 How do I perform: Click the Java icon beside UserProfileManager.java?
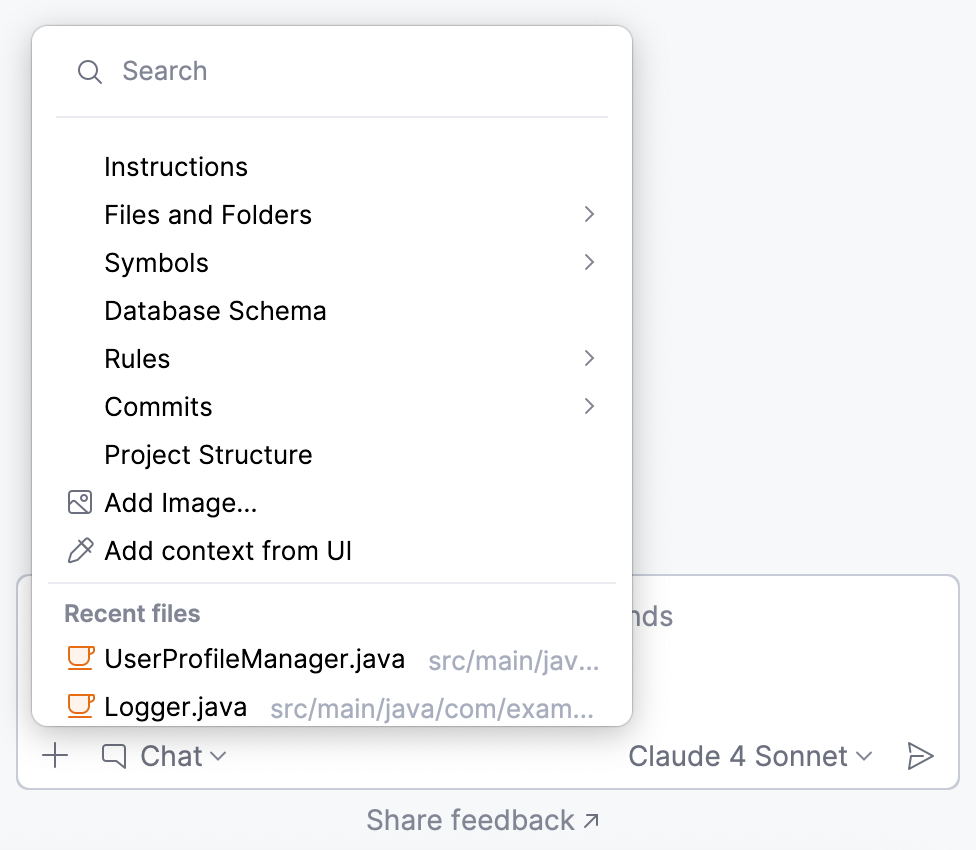point(81,659)
